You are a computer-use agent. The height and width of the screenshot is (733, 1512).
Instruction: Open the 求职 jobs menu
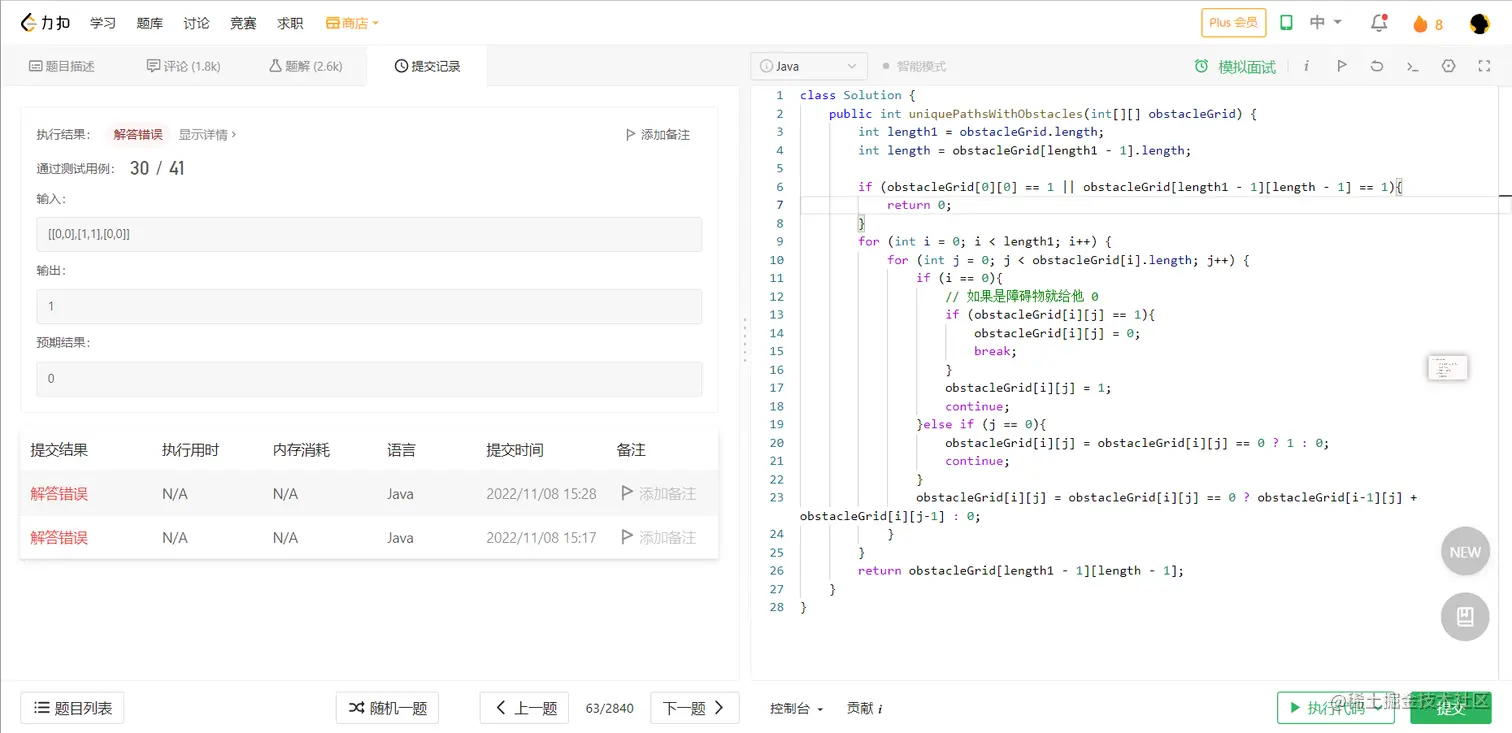pos(291,23)
